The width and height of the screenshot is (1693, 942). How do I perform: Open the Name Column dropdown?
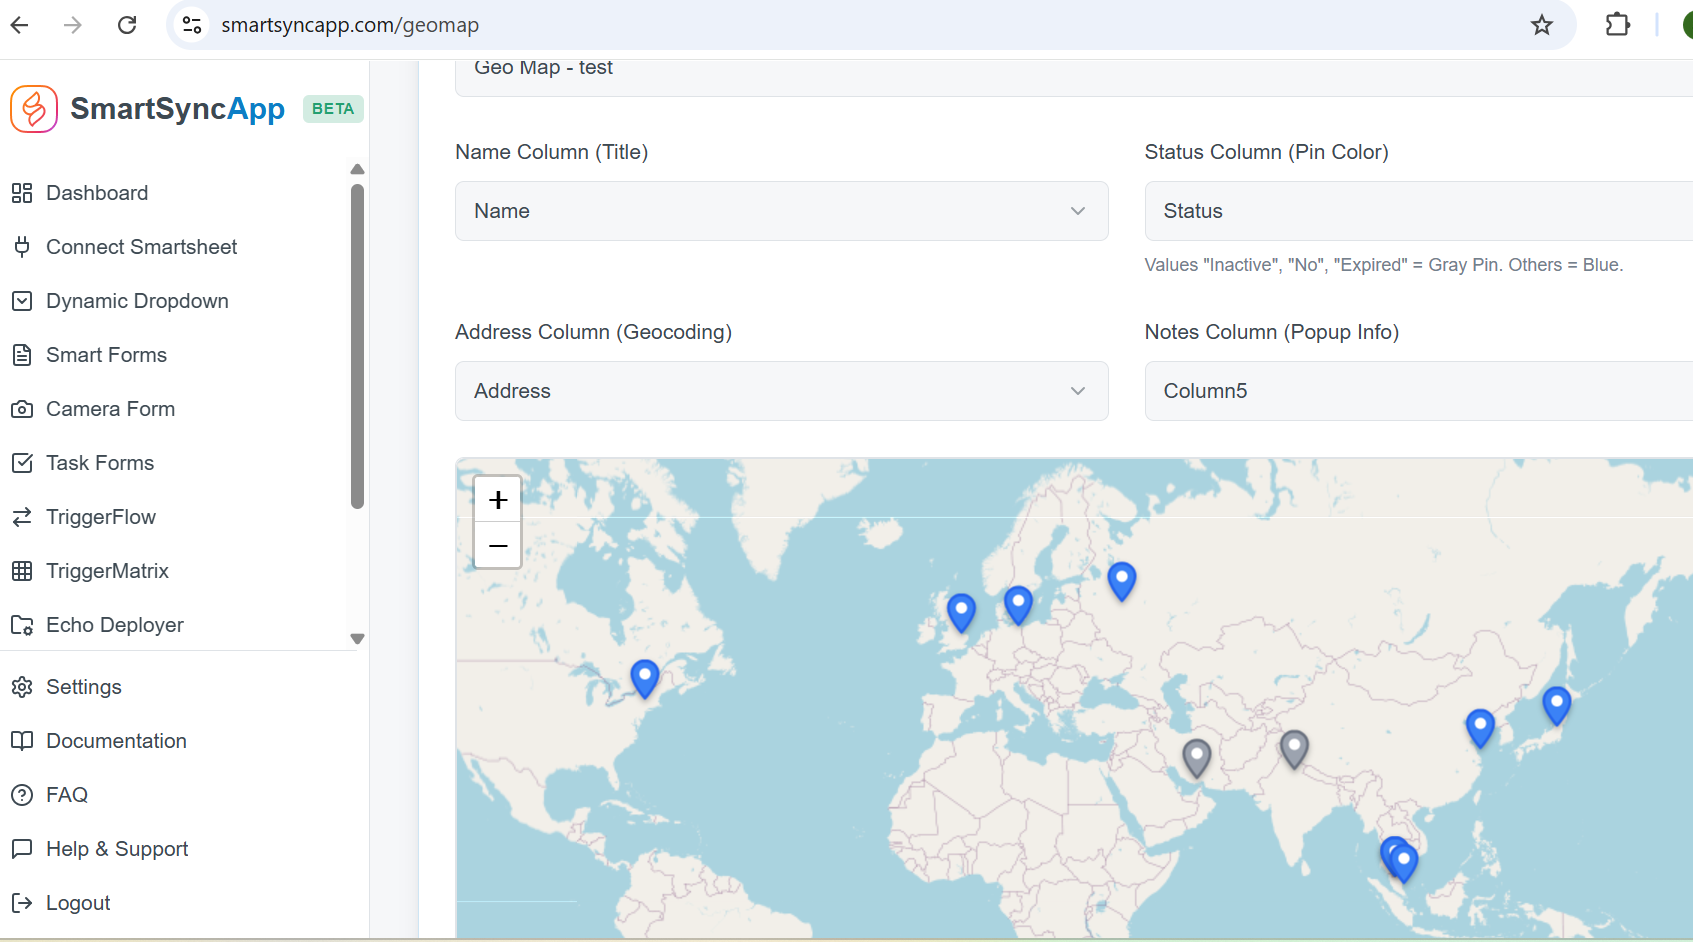coord(782,211)
